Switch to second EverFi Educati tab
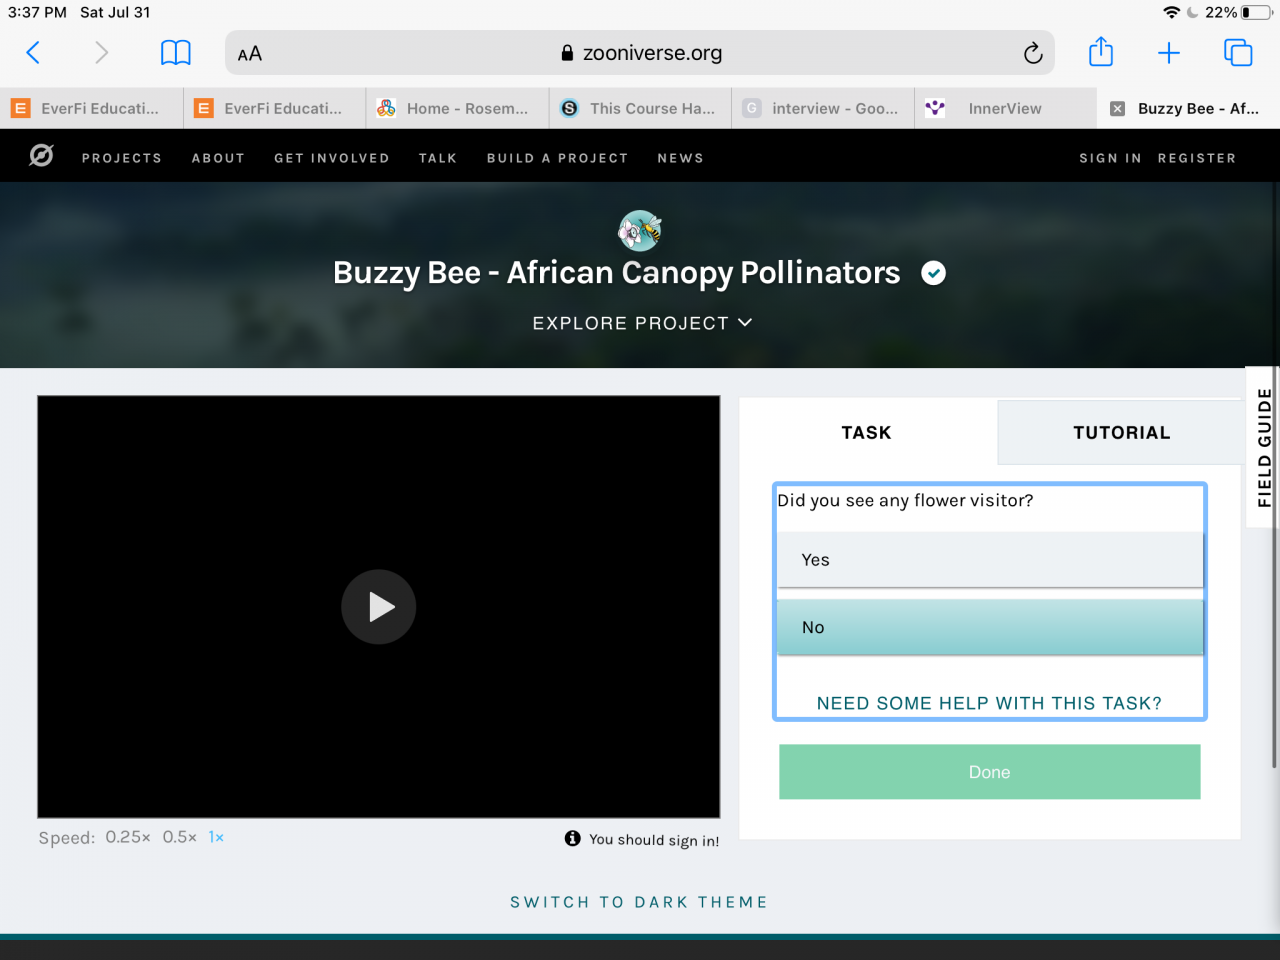Image resolution: width=1280 pixels, height=960 pixels. point(274,108)
